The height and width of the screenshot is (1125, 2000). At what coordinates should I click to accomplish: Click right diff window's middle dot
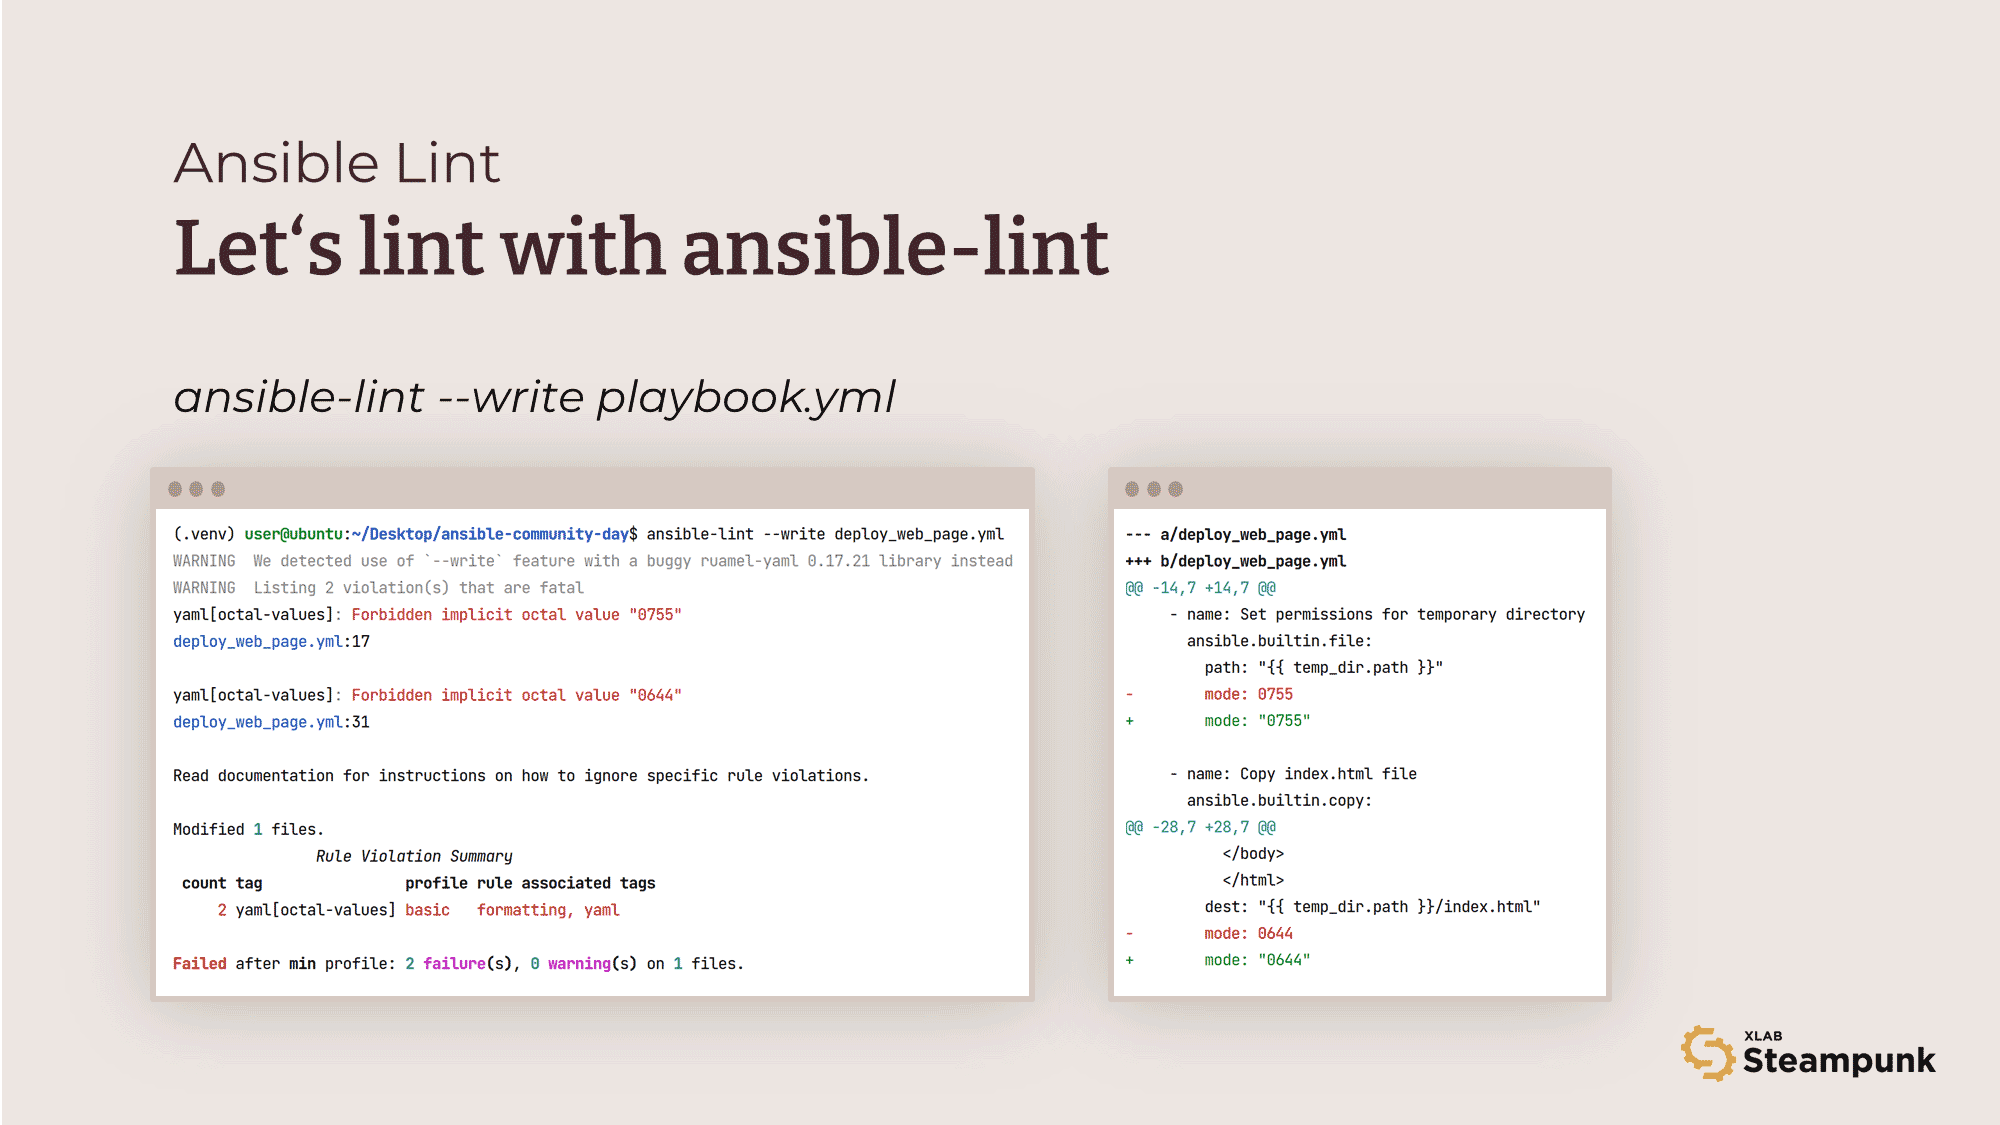(1154, 489)
